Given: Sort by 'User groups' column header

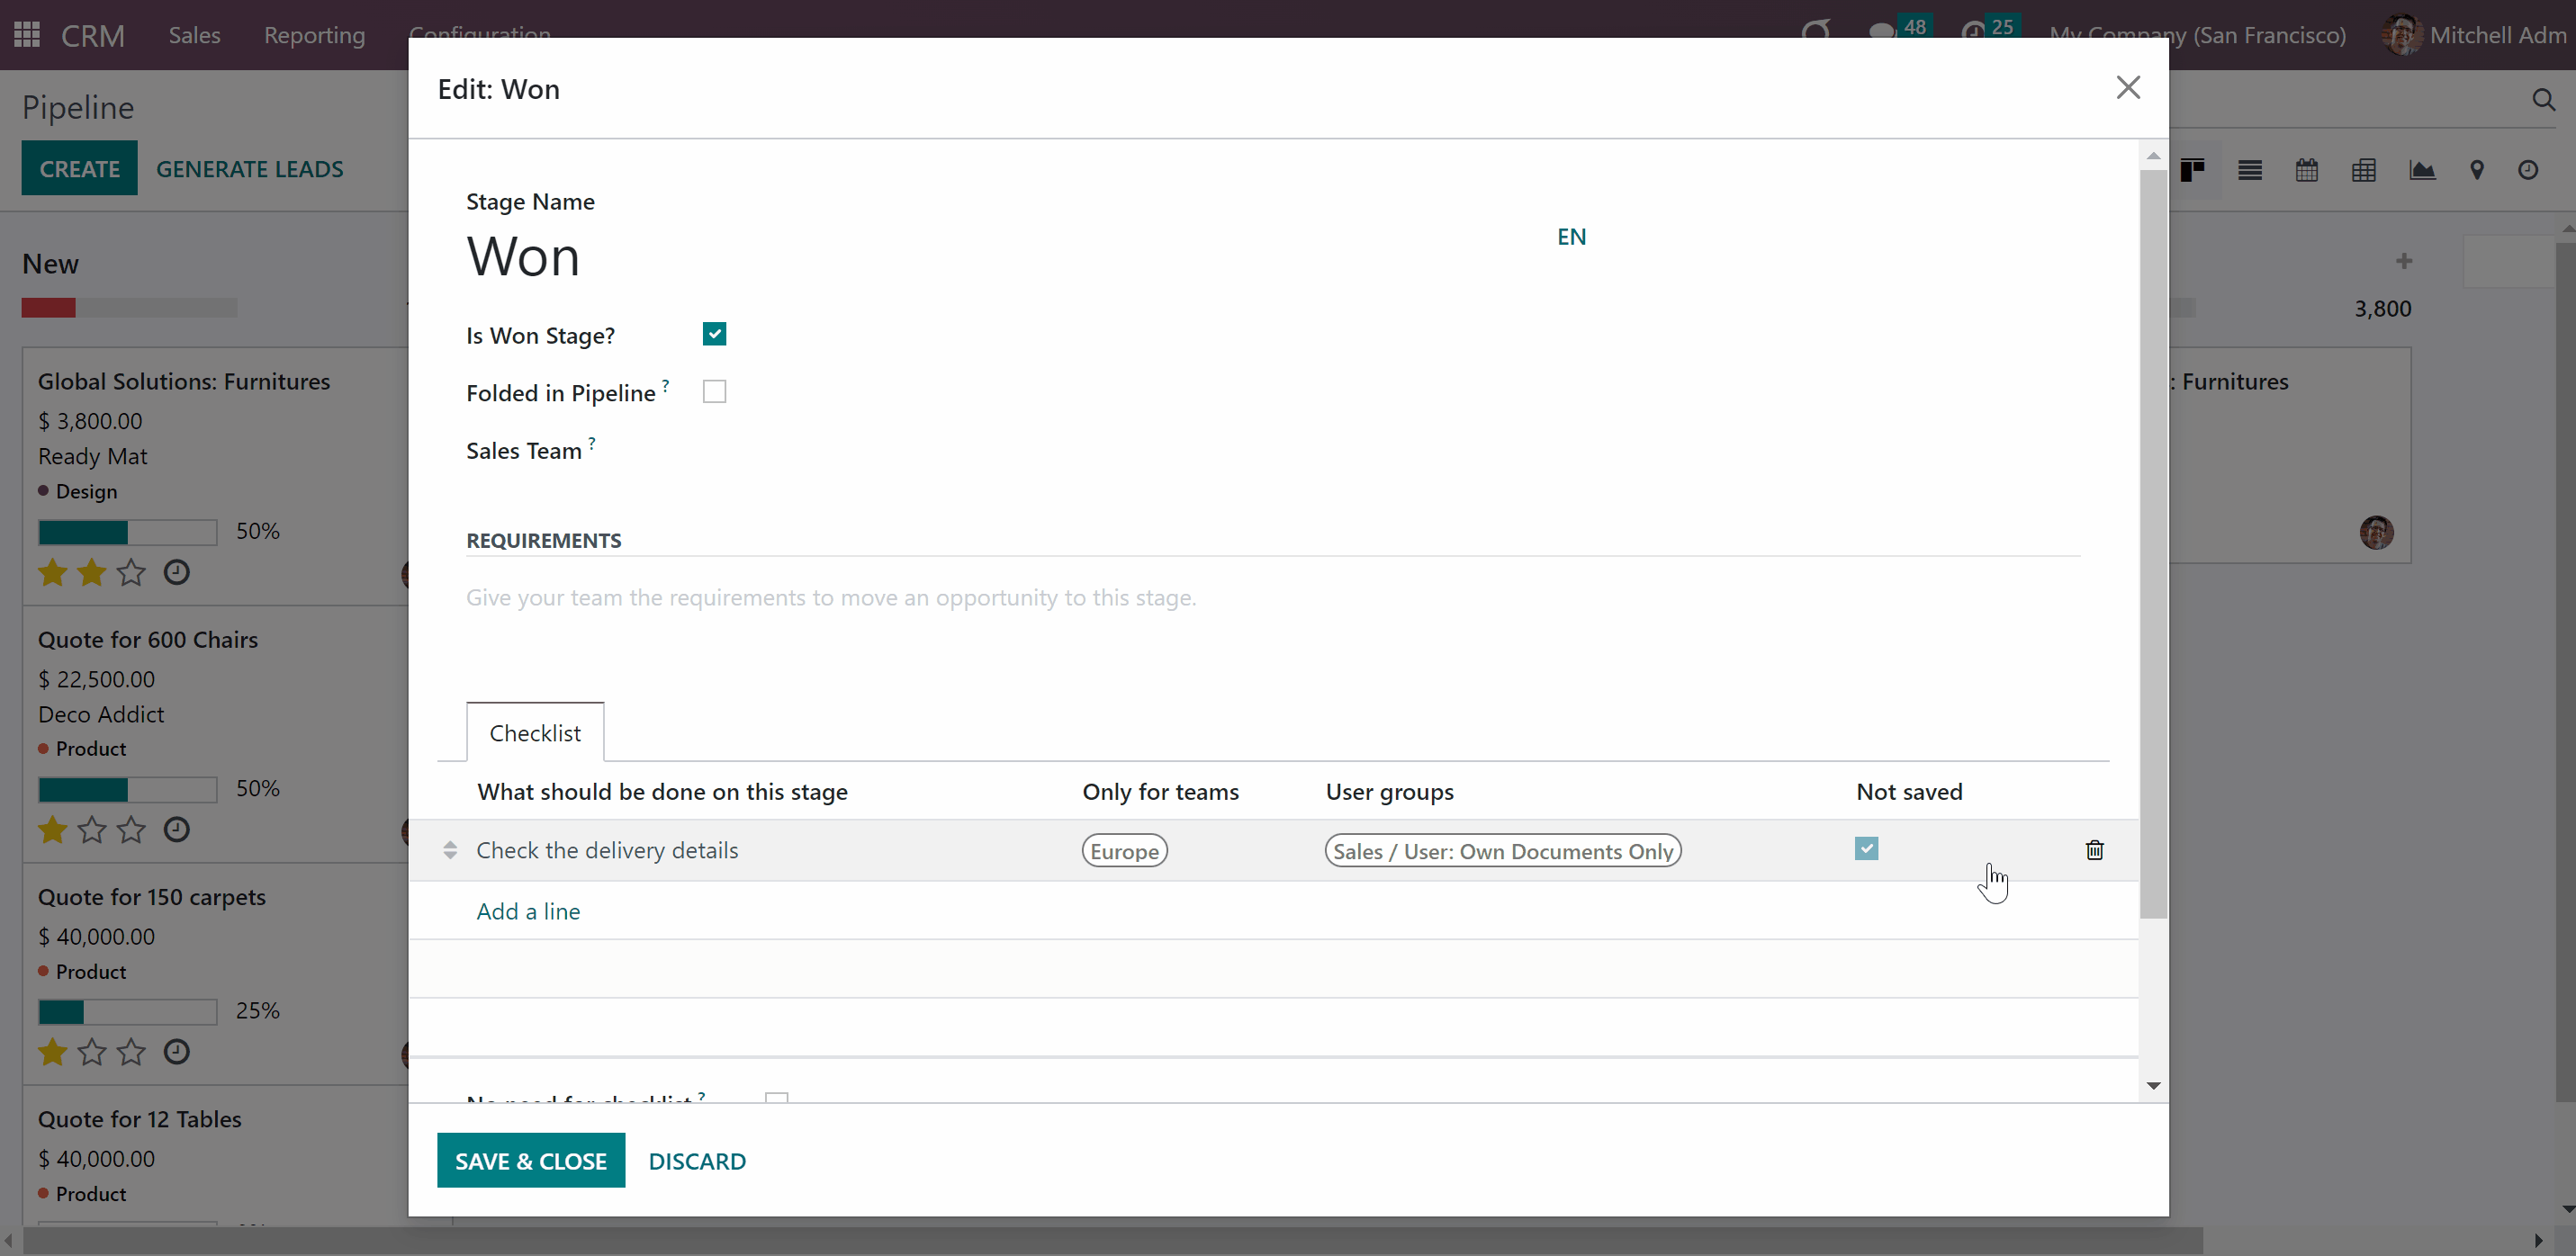Looking at the screenshot, I should [1389, 792].
